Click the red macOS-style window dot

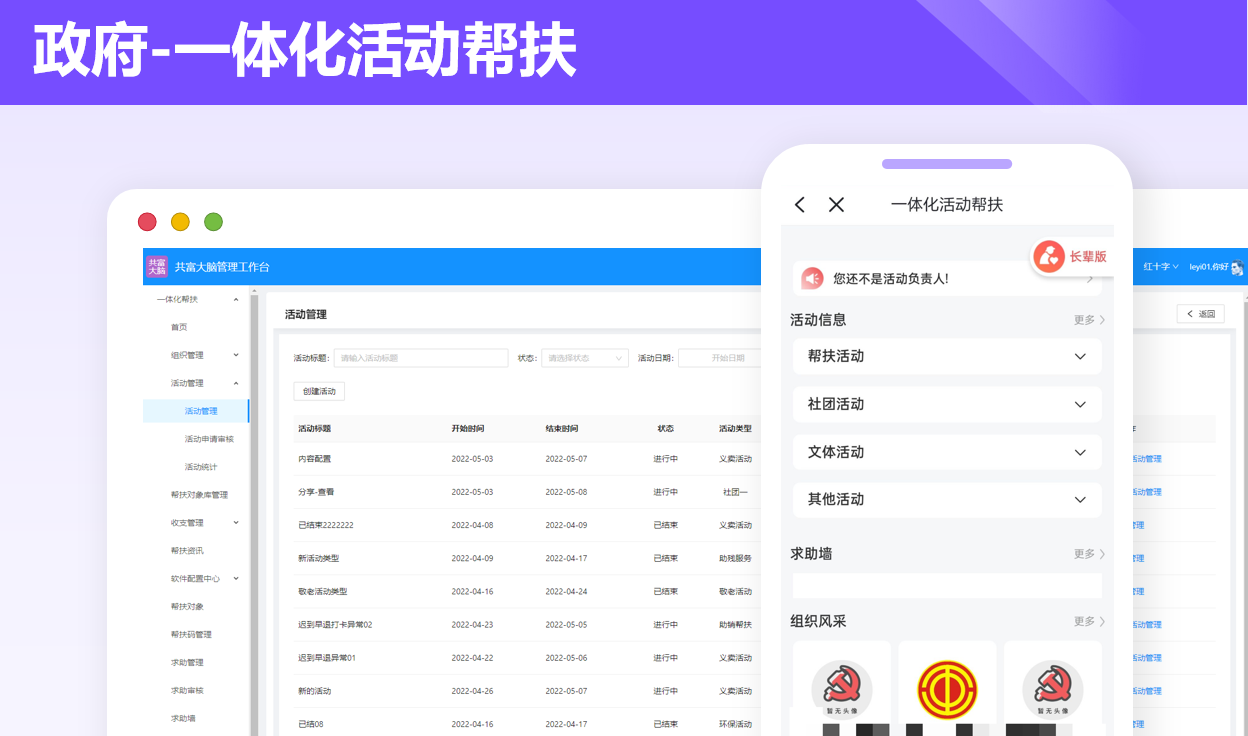click(147, 222)
